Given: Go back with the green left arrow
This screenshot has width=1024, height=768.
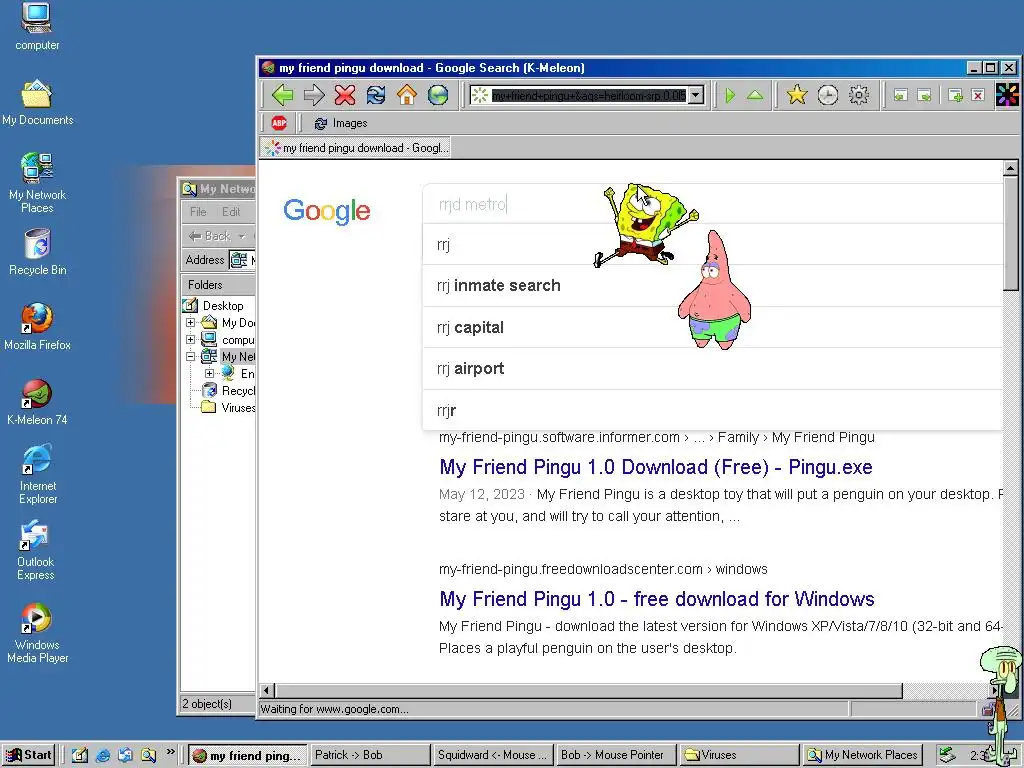Looking at the screenshot, I should coord(282,95).
